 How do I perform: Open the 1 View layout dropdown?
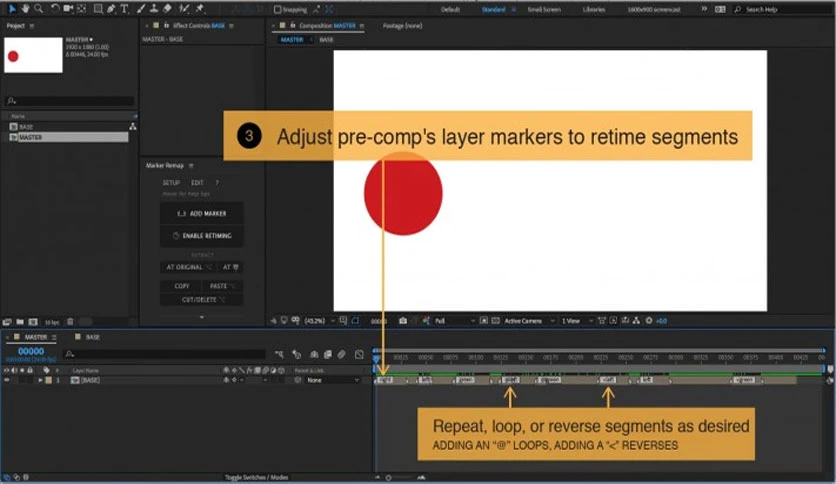click(x=577, y=321)
